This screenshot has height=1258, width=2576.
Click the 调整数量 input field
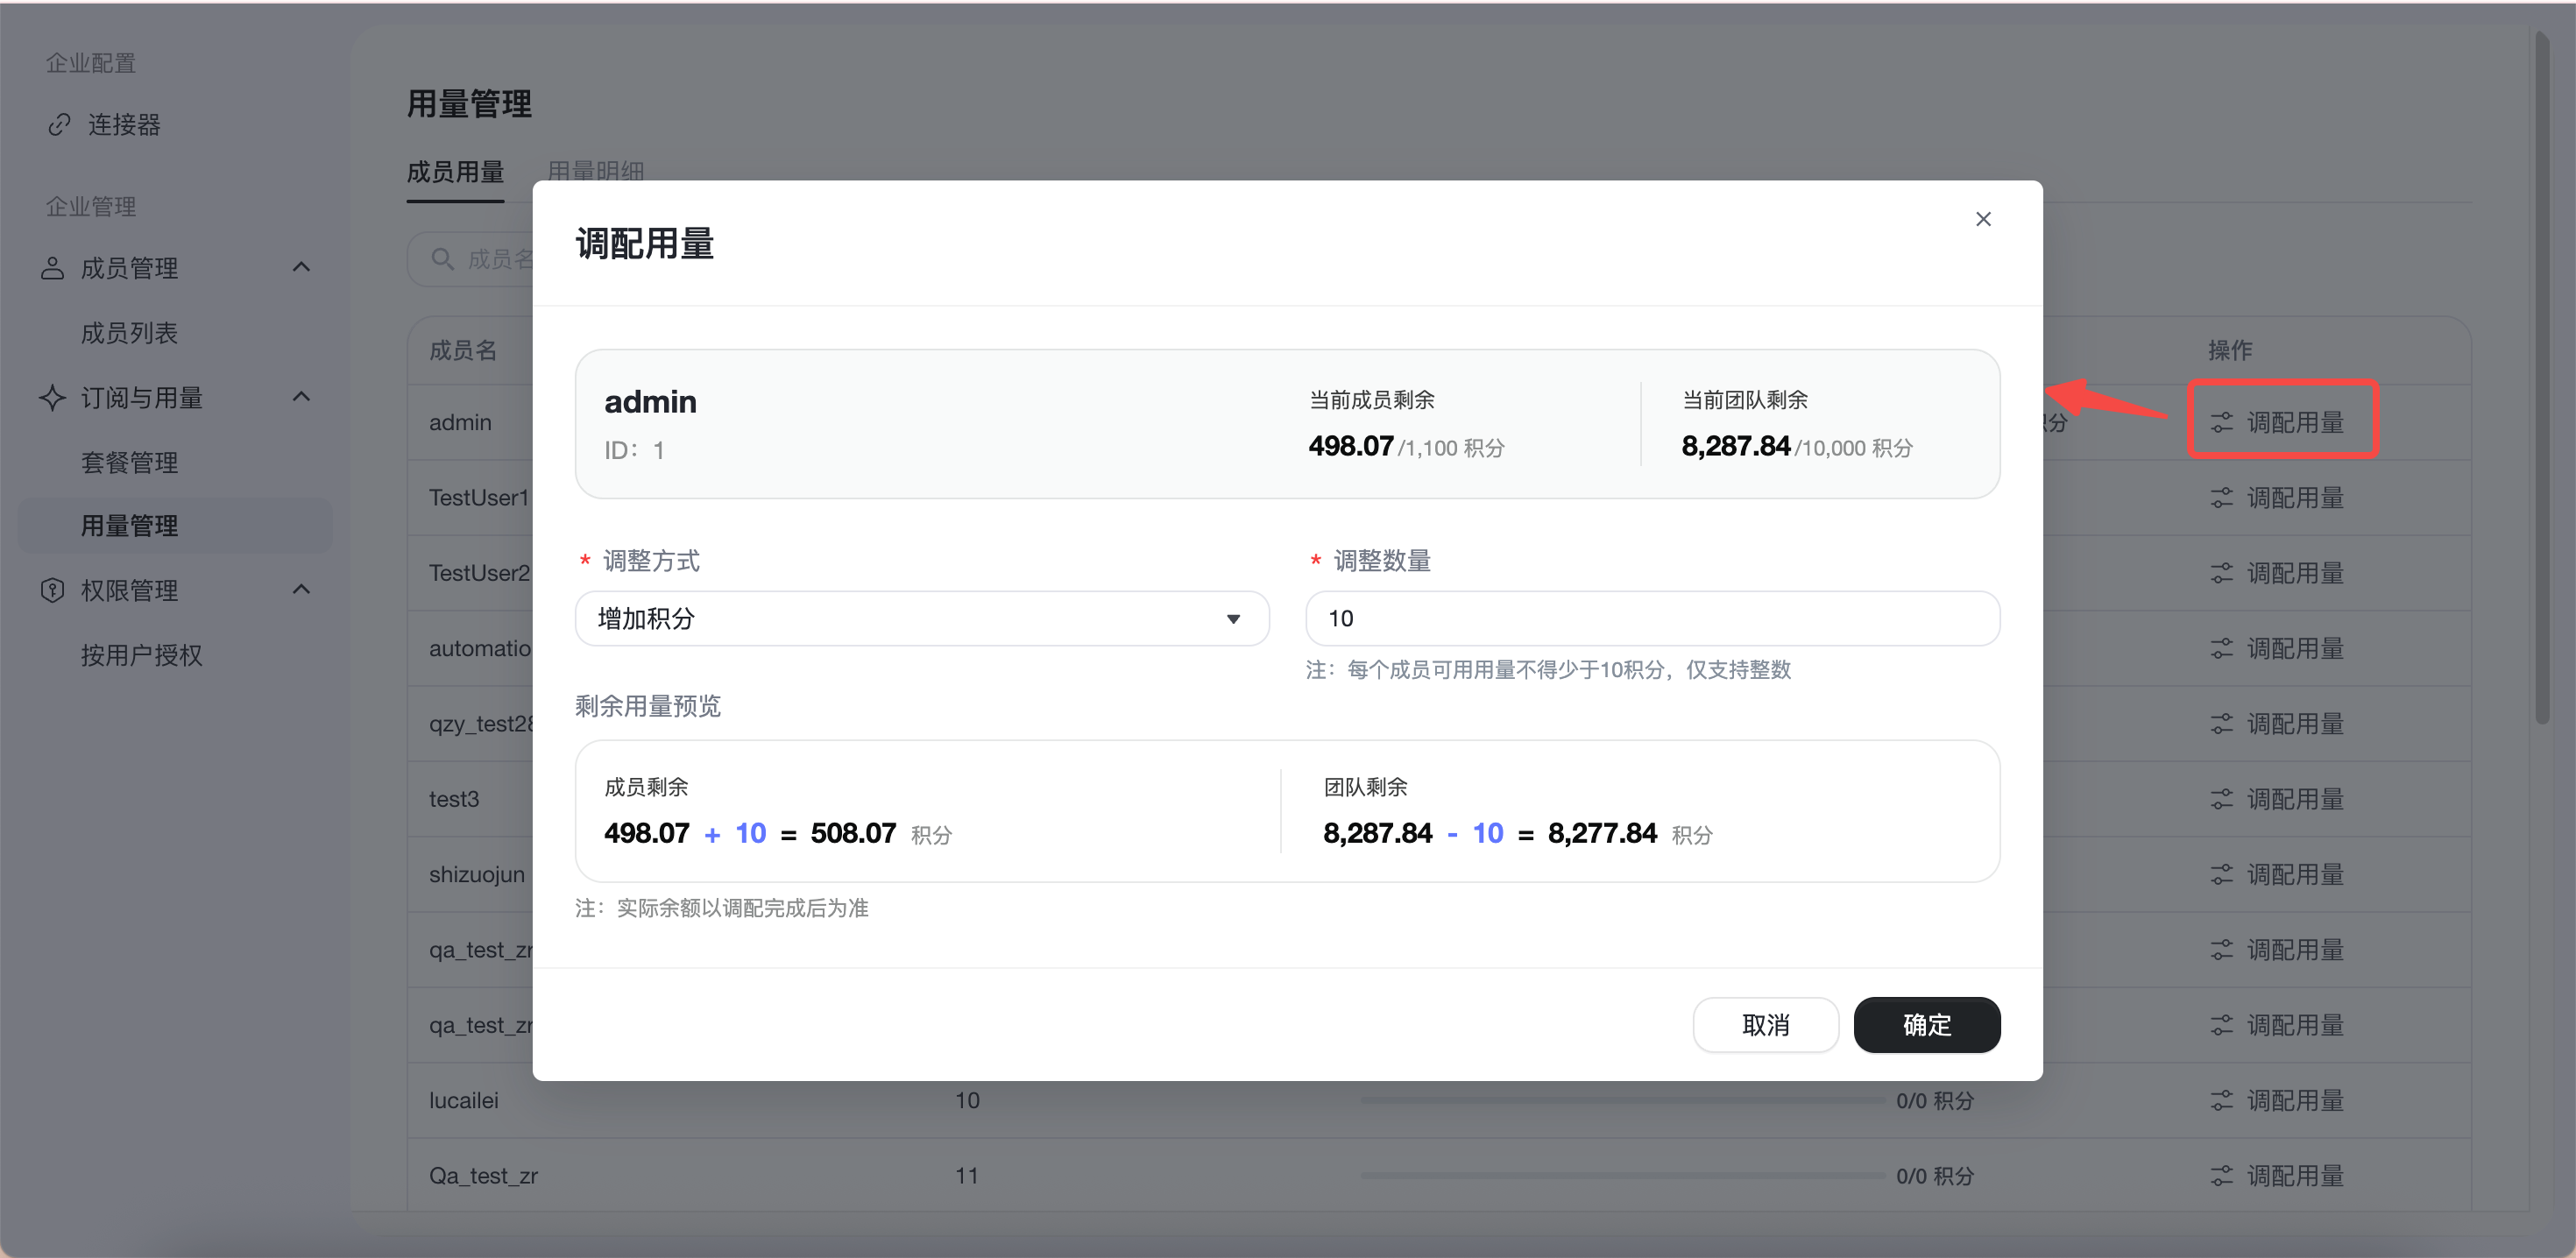pos(1652,618)
